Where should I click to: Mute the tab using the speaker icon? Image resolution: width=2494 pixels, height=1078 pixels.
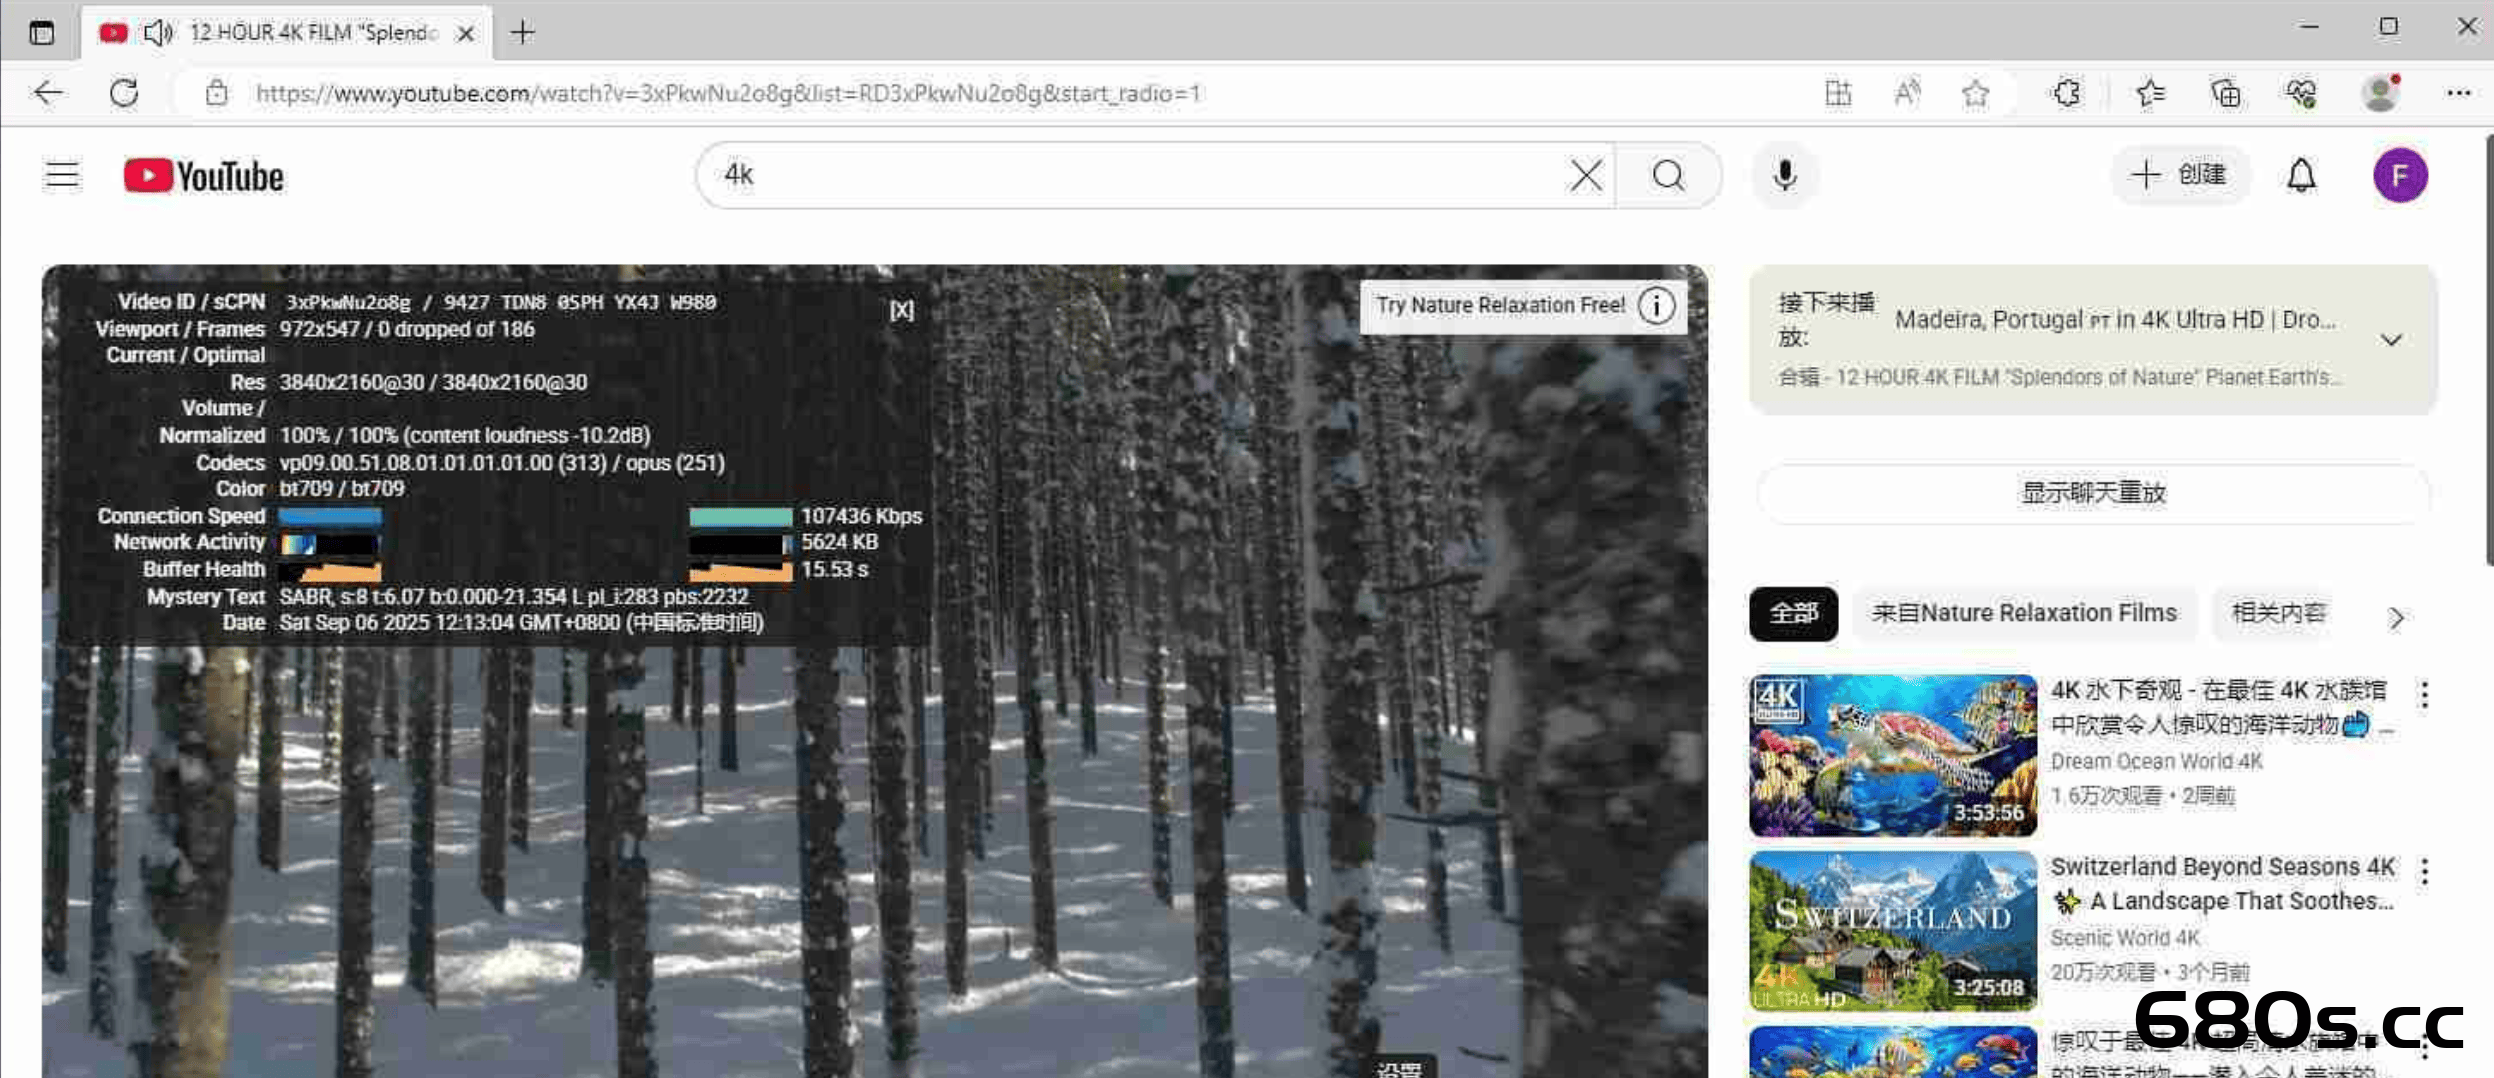pyautogui.click(x=158, y=33)
